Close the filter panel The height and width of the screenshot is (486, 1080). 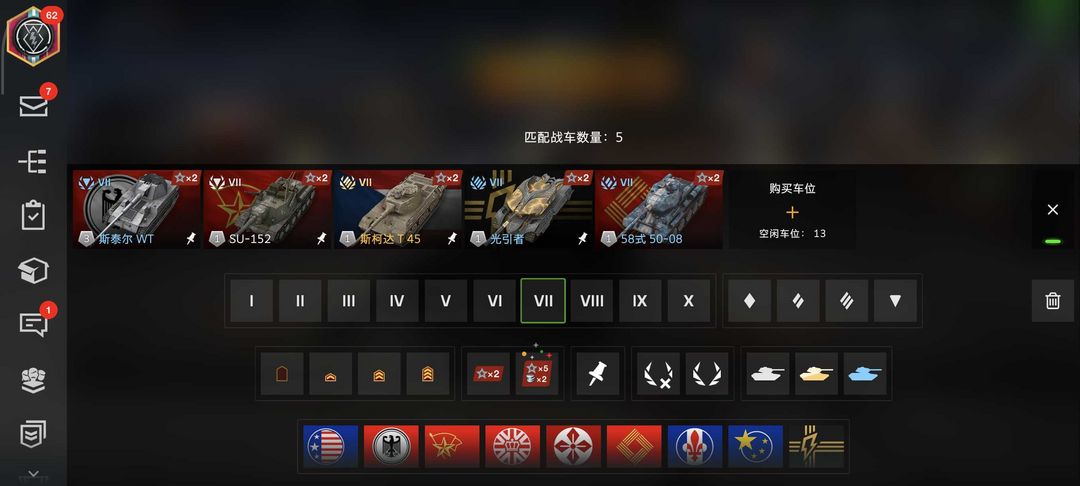[x=1052, y=210]
